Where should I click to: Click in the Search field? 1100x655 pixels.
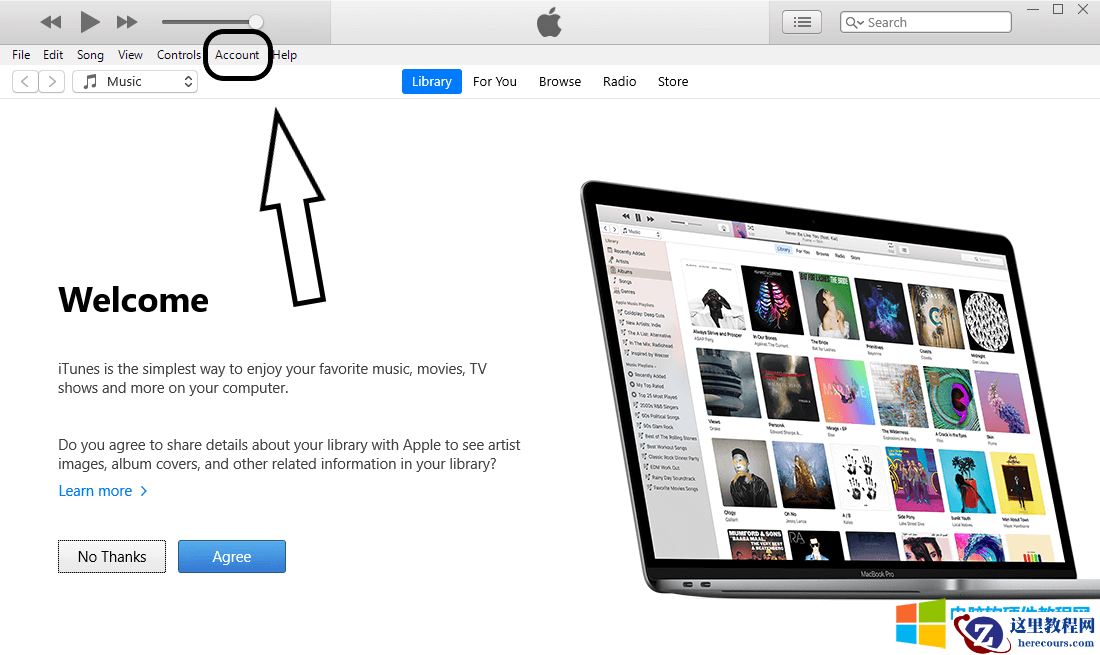point(925,22)
